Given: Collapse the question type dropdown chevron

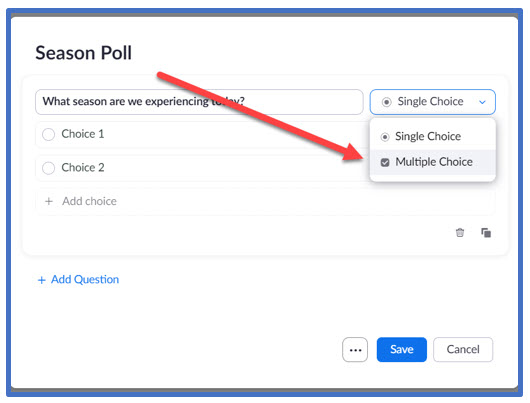Looking at the screenshot, I should pos(482,102).
